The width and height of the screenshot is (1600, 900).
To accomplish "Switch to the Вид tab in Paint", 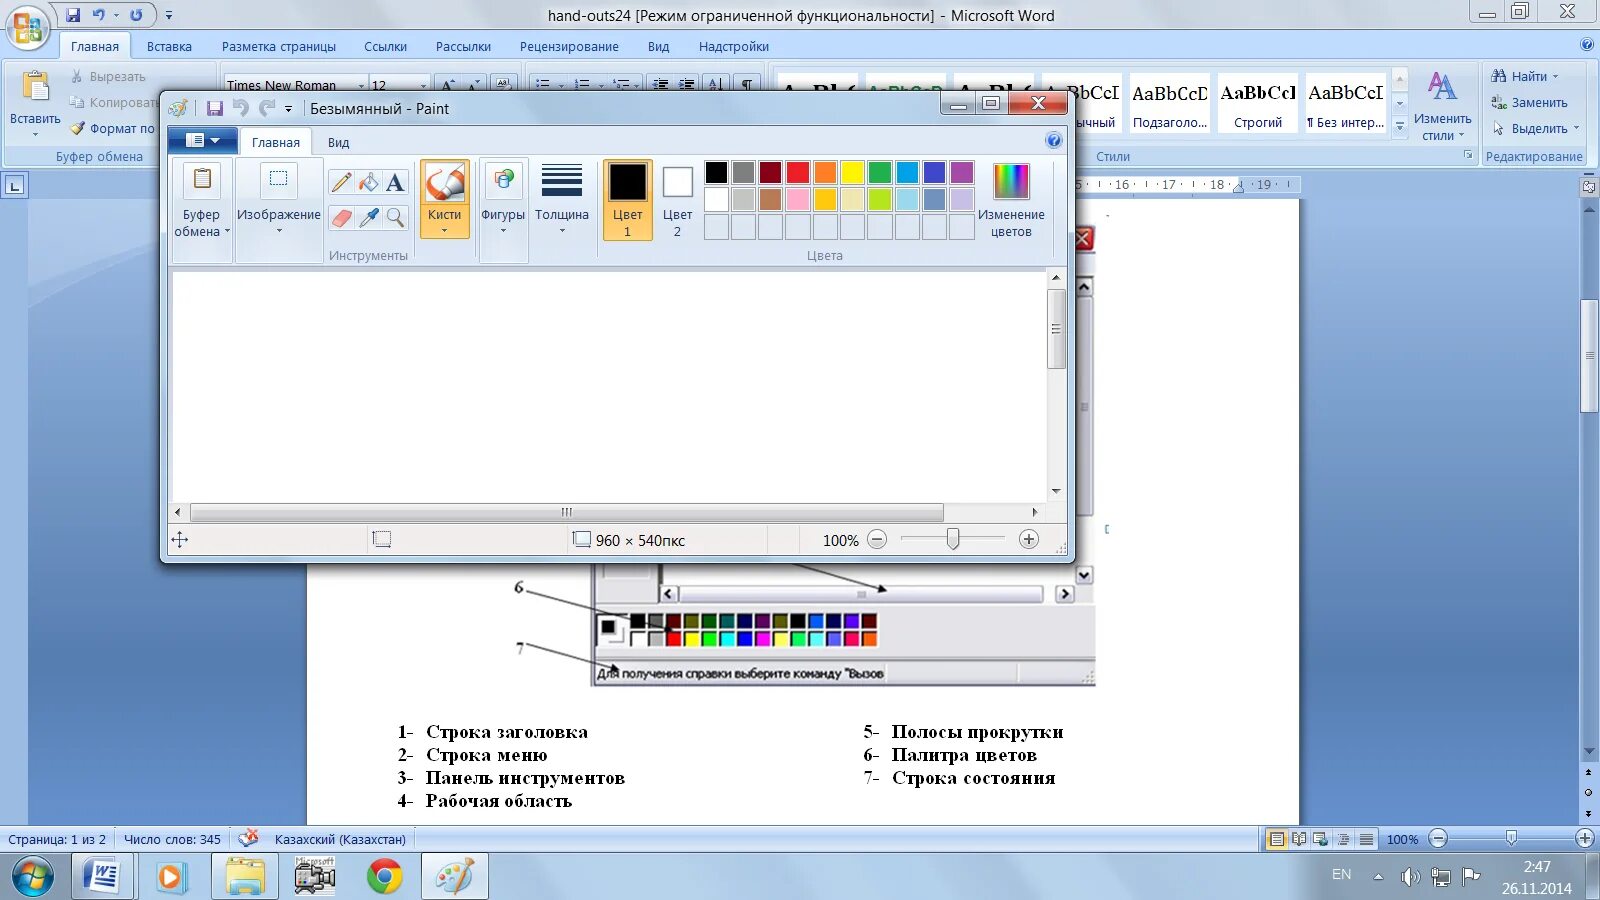I will coord(338,142).
